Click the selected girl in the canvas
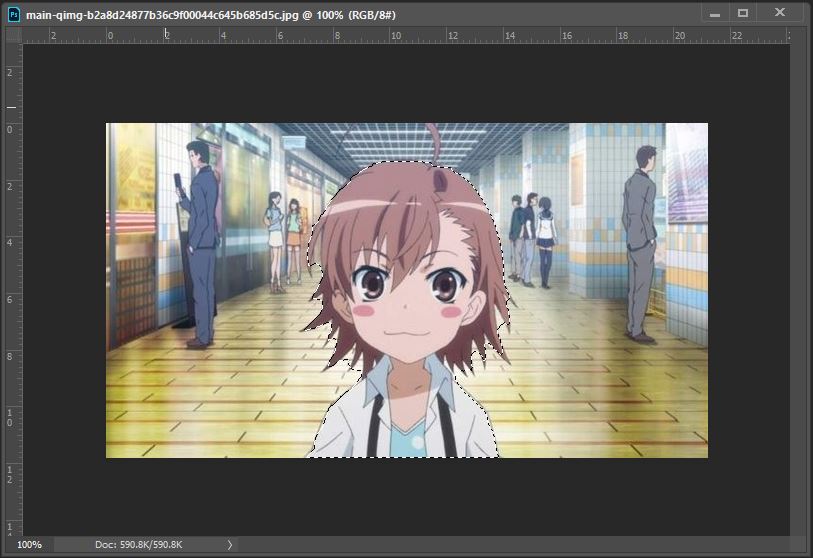The image size is (813, 558). click(407, 311)
